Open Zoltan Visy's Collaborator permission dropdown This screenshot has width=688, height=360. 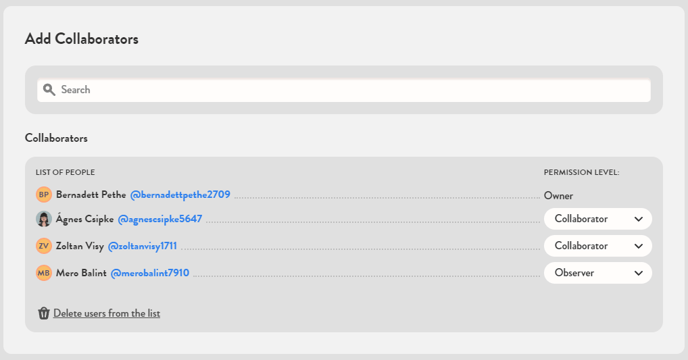598,246
